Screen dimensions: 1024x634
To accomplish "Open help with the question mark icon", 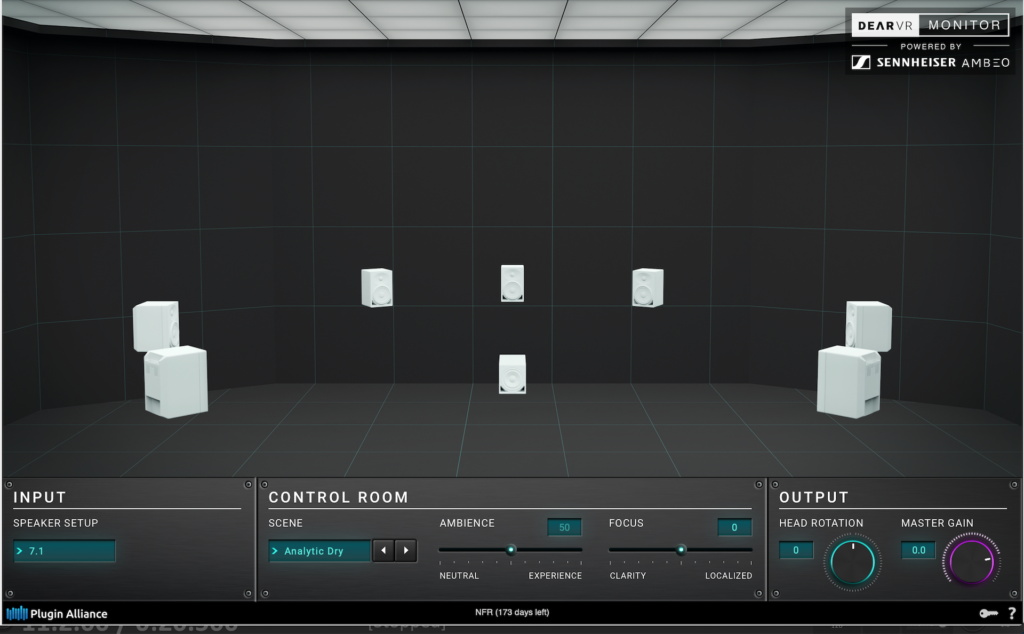I will pos(1011,613).
